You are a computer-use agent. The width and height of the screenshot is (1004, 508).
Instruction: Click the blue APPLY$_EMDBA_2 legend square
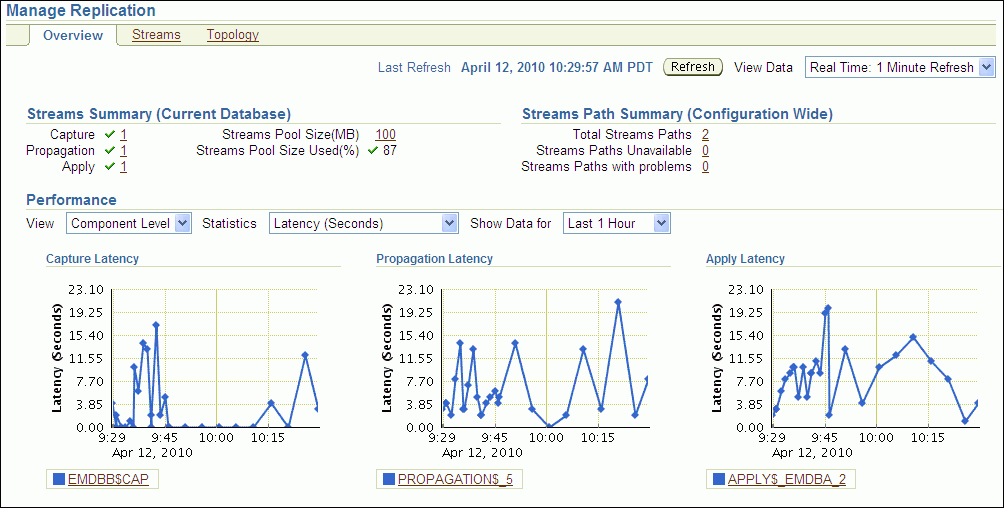[x=719, y=480]
